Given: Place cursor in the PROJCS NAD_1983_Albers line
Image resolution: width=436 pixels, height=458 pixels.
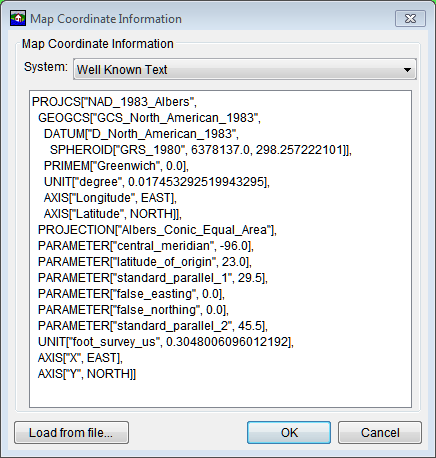Looking at the screenshot, I should tap(114, 102).
